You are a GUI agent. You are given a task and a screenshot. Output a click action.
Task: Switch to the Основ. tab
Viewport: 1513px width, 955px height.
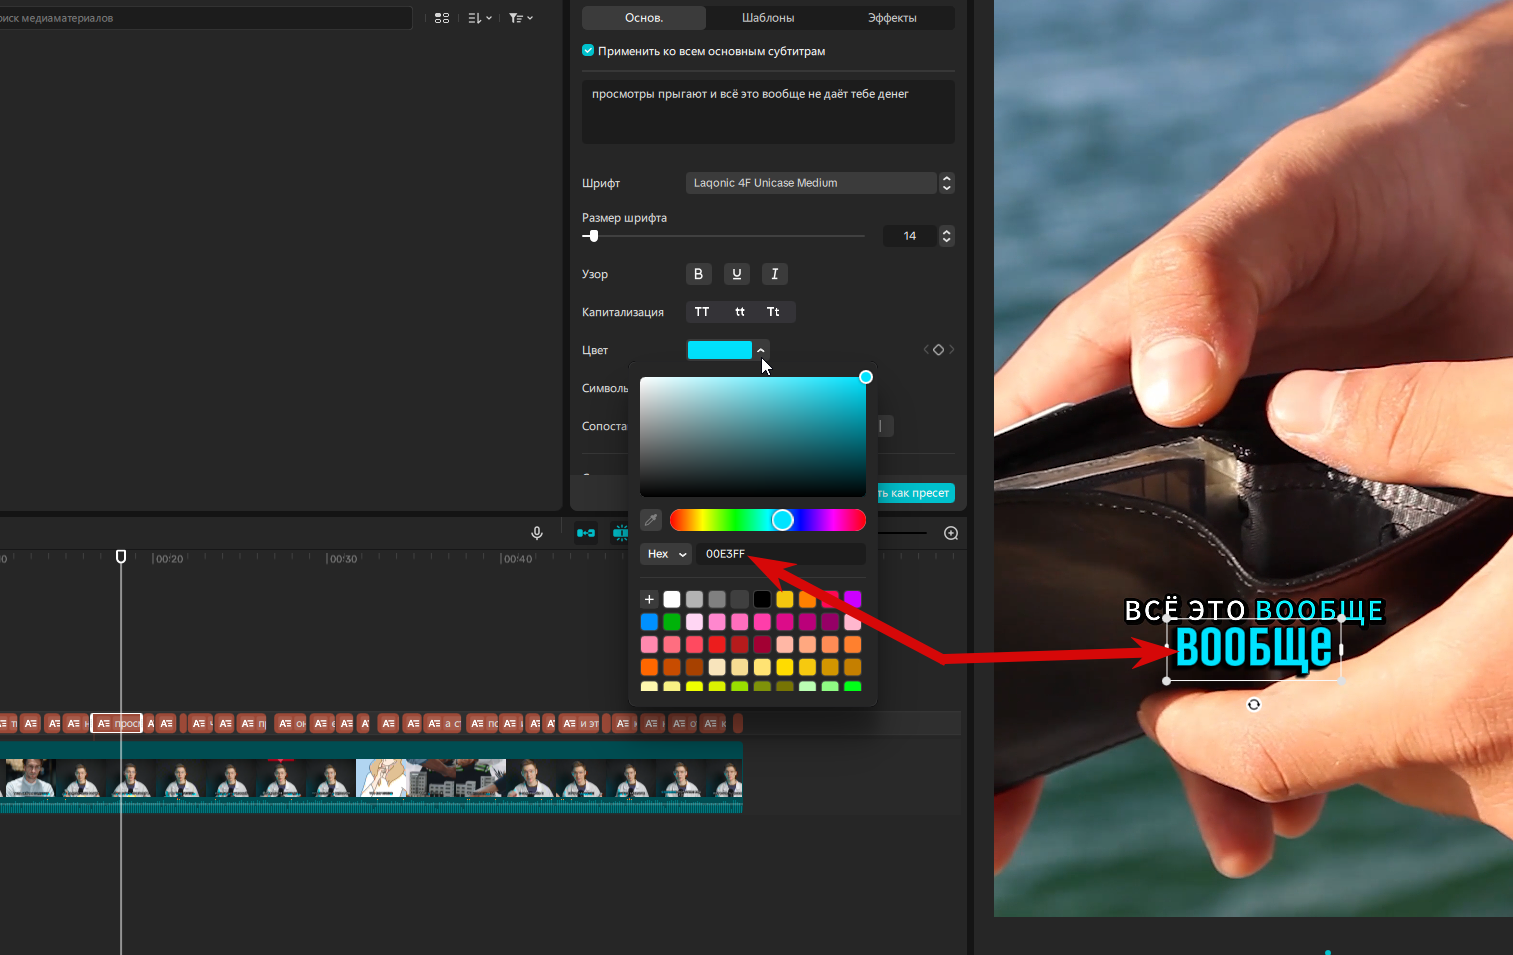644,18
